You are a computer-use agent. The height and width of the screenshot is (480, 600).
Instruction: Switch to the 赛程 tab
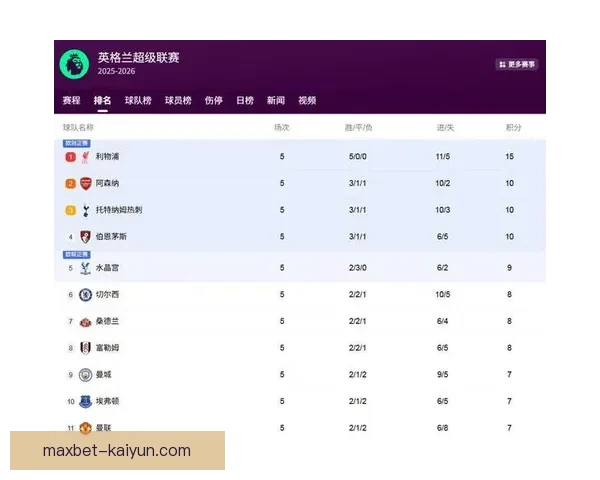coord(72,100)
